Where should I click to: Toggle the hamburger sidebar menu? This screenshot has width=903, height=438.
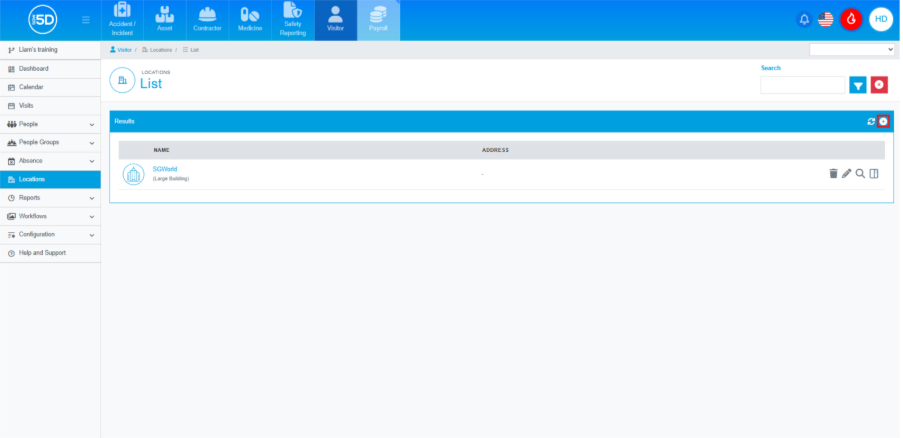tap(86, 20)
